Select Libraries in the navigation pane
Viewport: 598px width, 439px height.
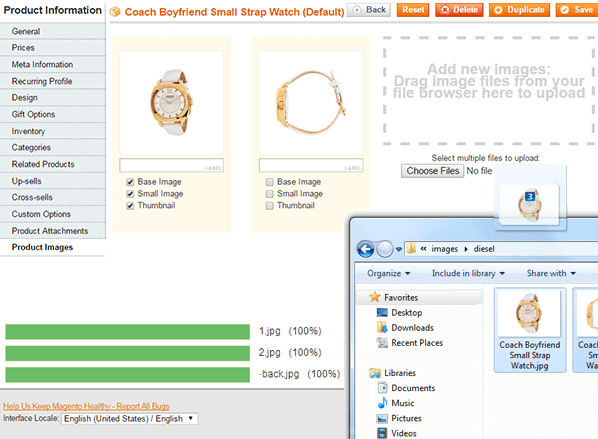click(393, 373)
